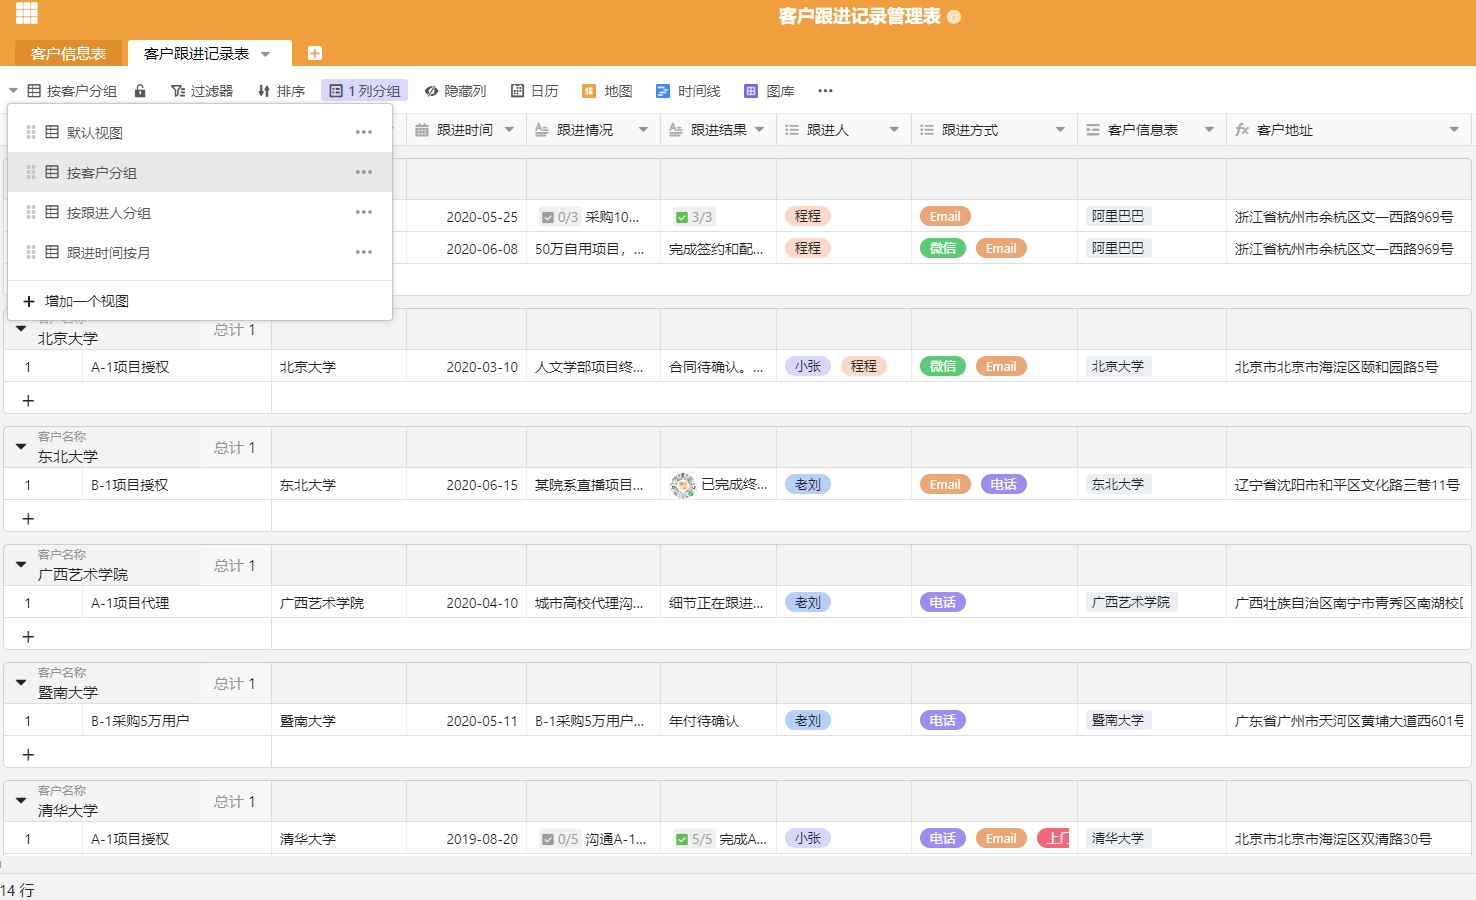This screenshot has width=1476, height=900.
Task: Open the 跟进时间 column dropdown
Action: coord(509,130)
